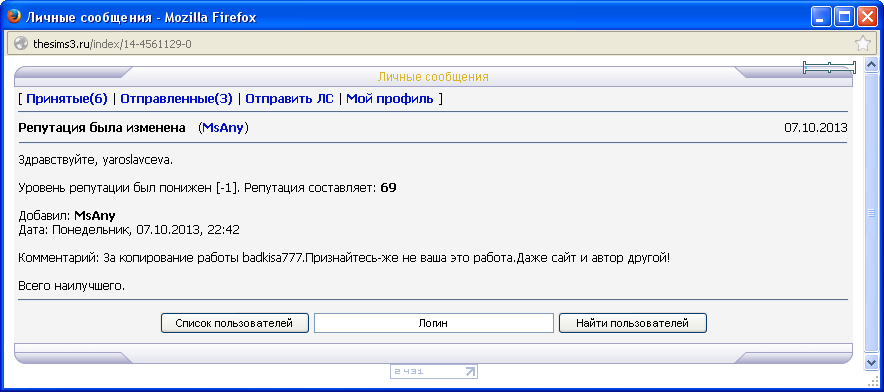Click the bold MsAny after Добавил:
Screen dimensions: 884x392
pyautogui.click(x=95, y=215)
